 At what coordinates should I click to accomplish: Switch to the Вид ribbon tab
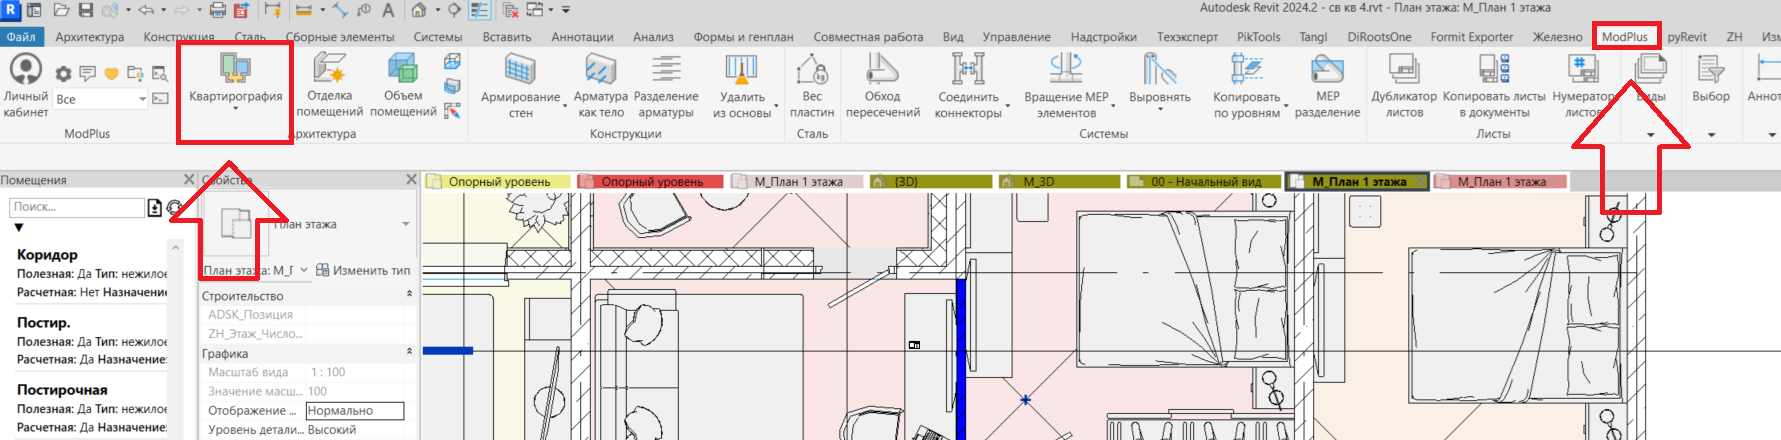click(953, 37)
